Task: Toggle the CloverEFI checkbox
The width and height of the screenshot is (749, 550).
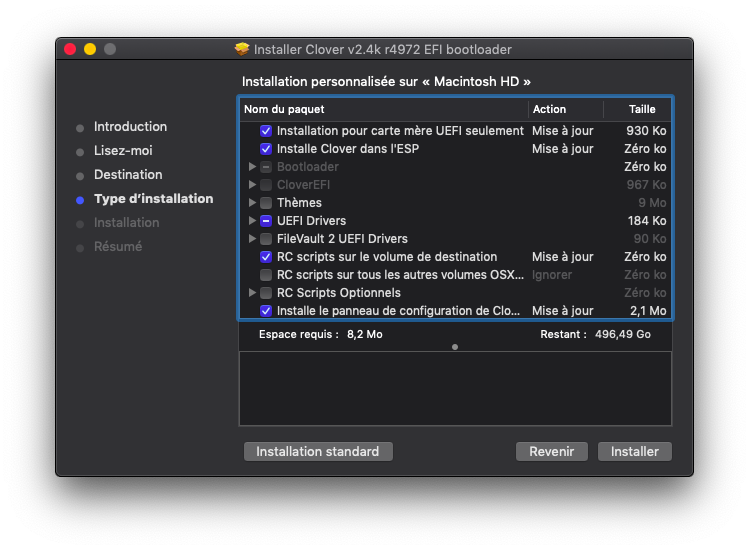Action: tap(266, 185)
